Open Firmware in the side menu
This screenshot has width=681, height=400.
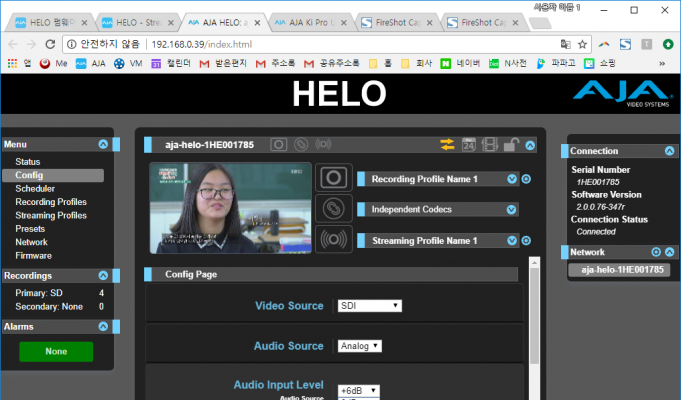33,255
